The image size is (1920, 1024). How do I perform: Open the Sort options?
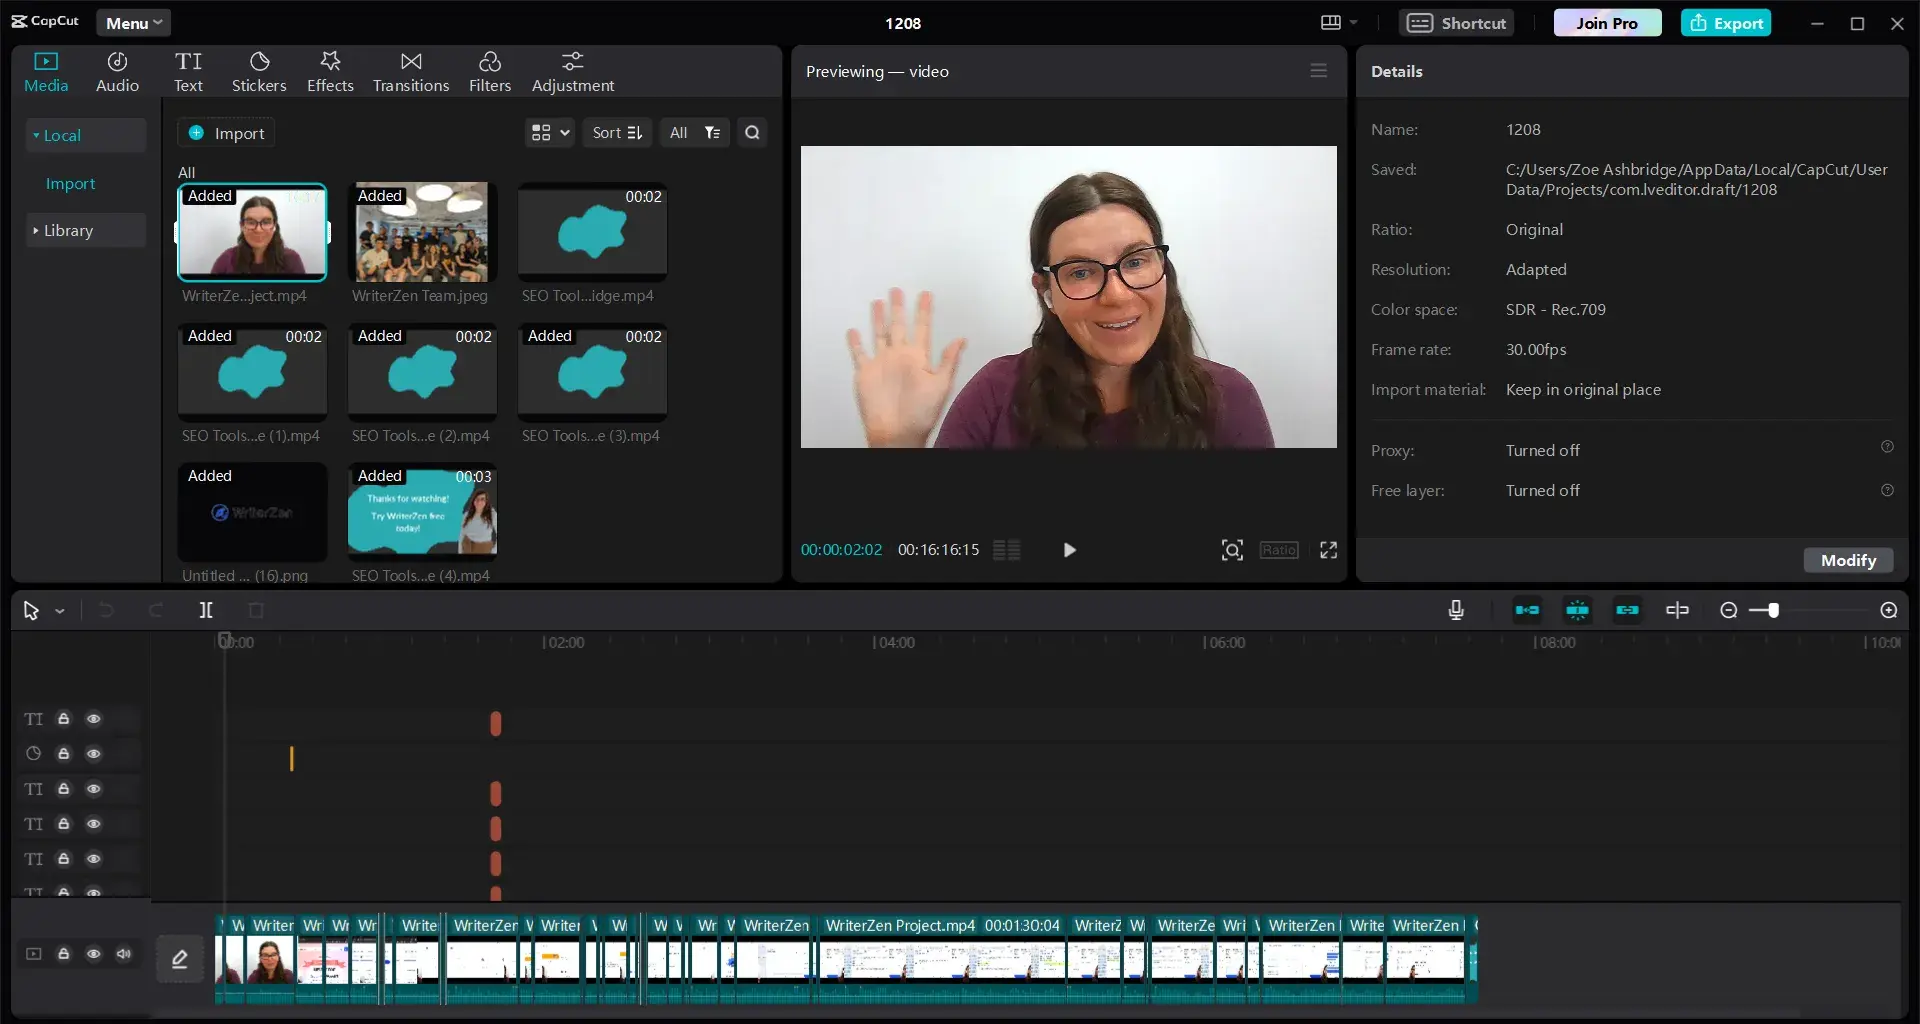pyautogui.click(x=617, y=133)
